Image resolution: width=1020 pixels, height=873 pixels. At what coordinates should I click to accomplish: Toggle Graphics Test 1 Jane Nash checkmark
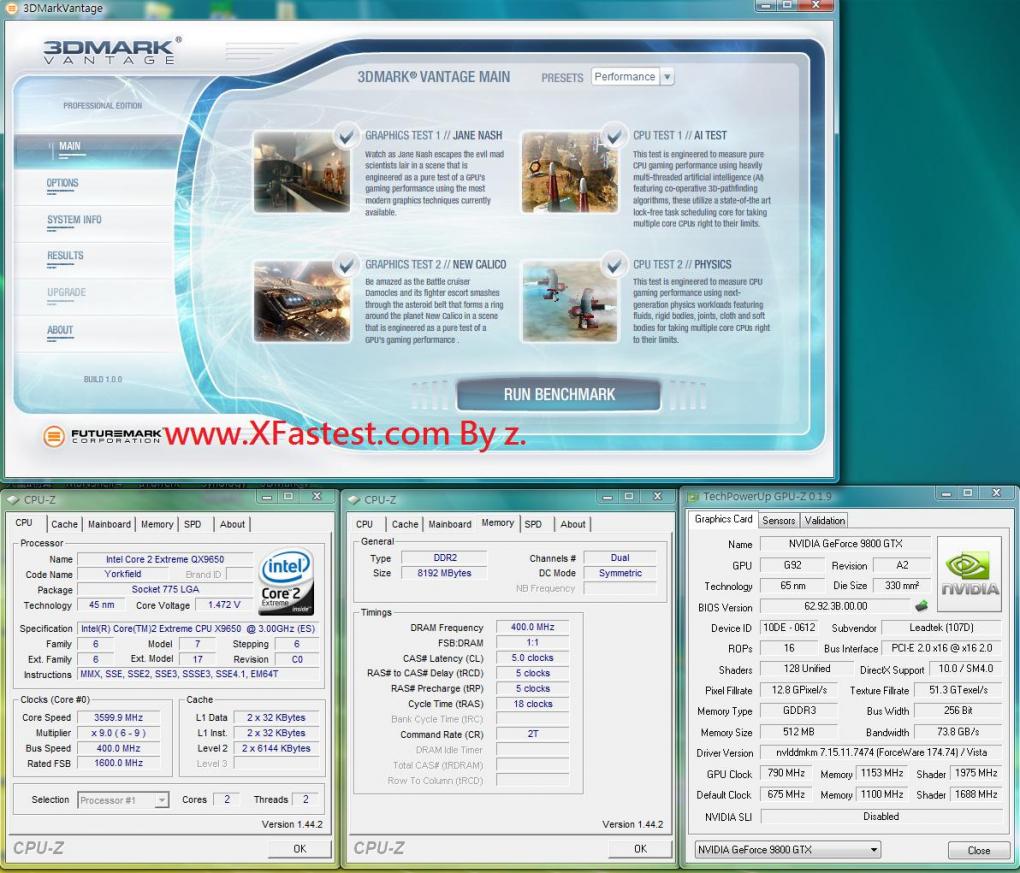click(x=346, y=136)
